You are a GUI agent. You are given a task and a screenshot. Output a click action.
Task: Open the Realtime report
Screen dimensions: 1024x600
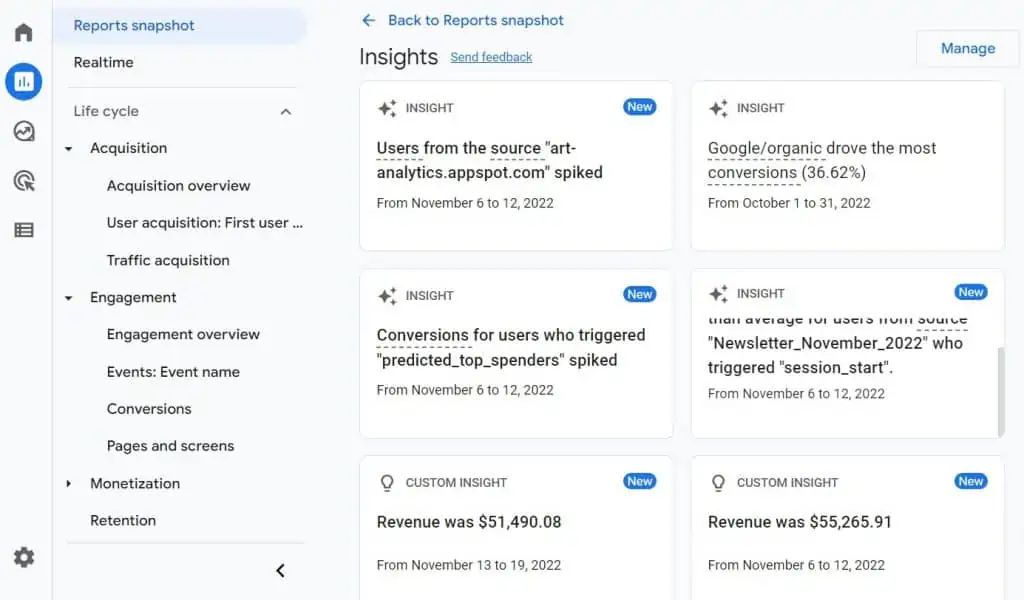click(x=103, y=62)
